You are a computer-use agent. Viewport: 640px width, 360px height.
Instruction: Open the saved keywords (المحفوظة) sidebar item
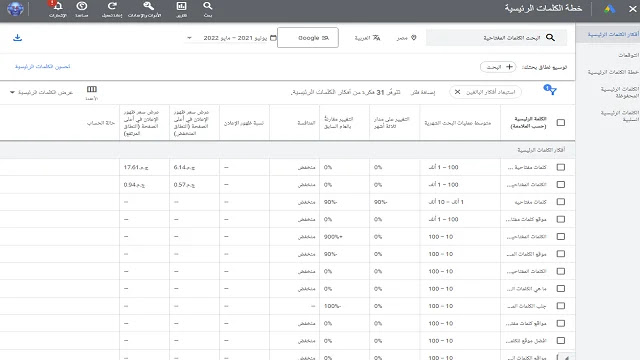pyautogui.click(x=619, y=92)
